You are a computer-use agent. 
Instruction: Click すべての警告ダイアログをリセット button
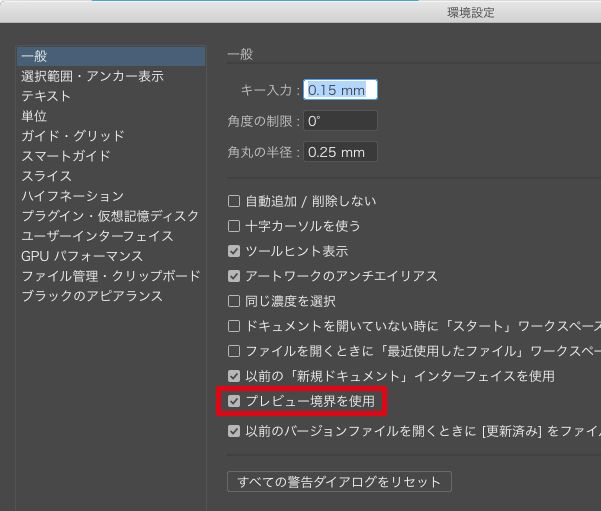point(339,481)
